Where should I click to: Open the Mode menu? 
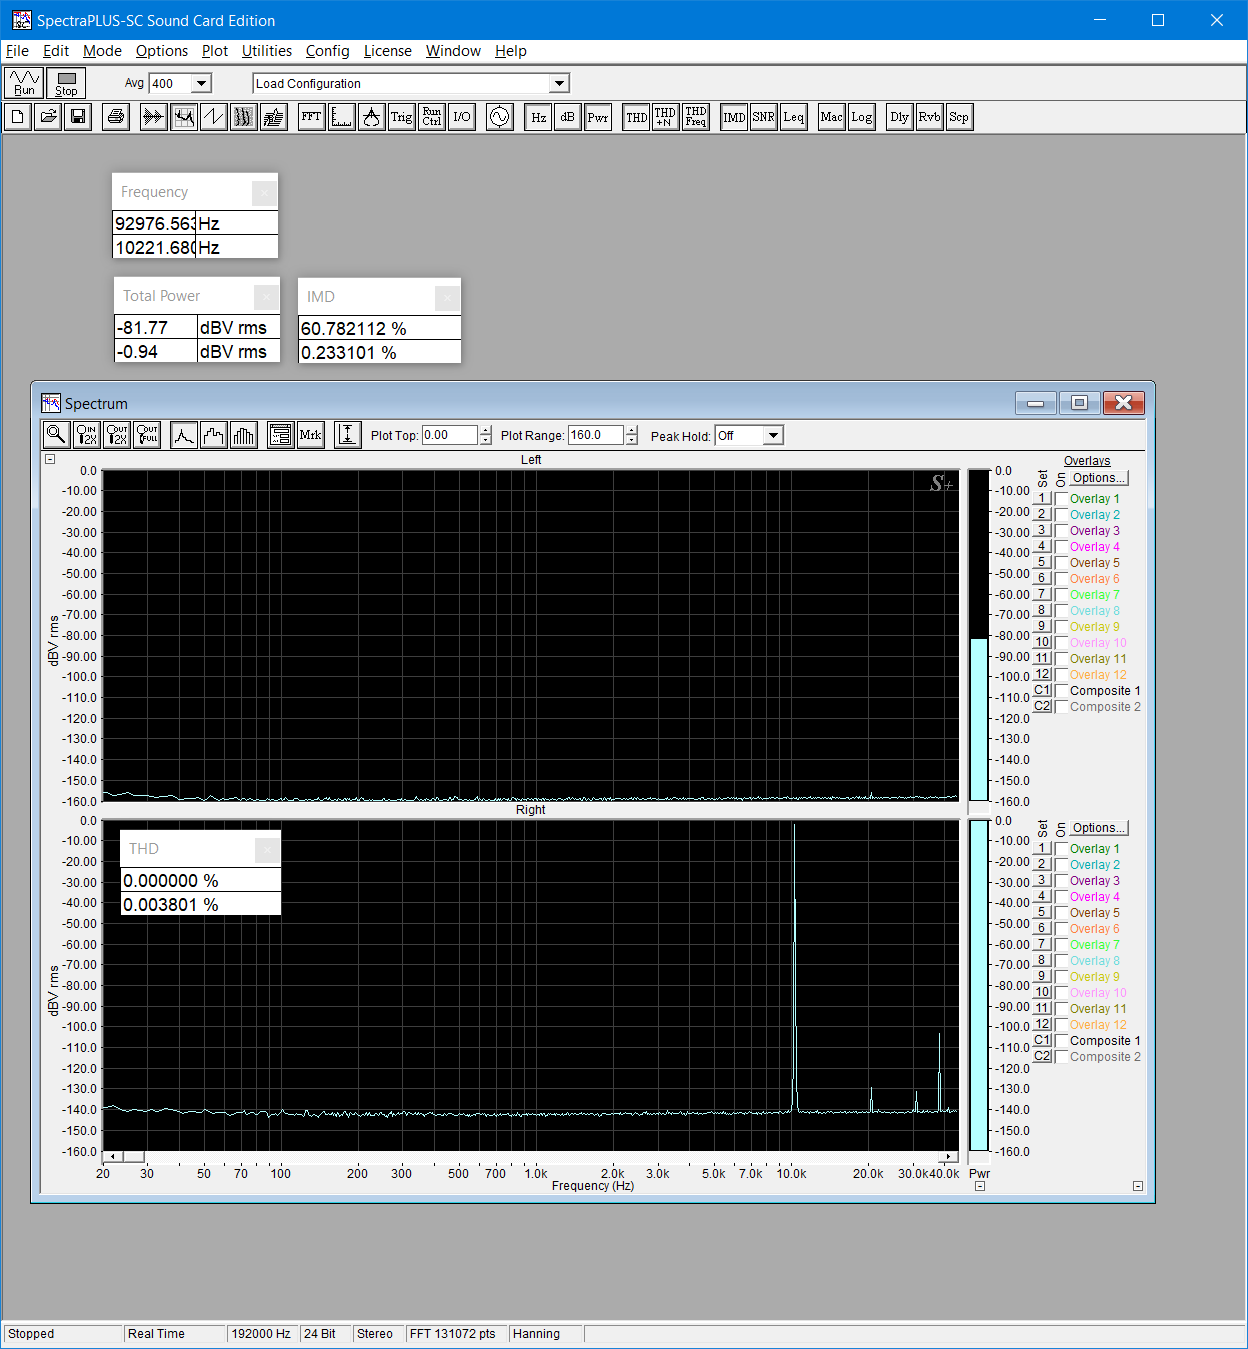(x=102, y=51)
